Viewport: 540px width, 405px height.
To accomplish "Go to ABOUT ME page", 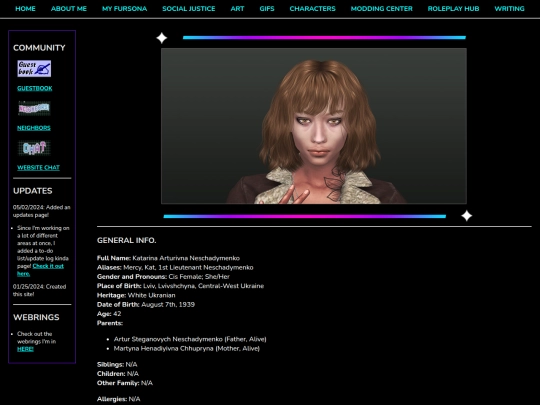I will (x=69, y=9).
